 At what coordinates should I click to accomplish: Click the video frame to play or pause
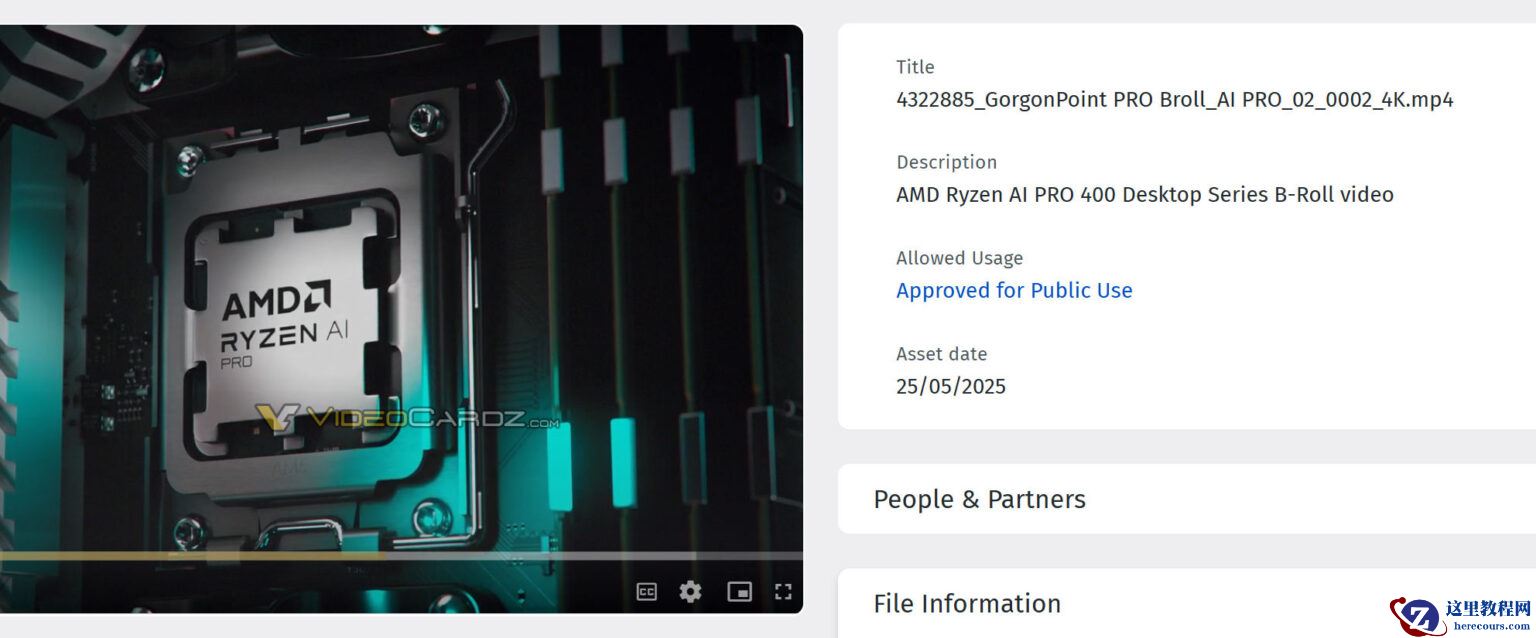(401, 290)
